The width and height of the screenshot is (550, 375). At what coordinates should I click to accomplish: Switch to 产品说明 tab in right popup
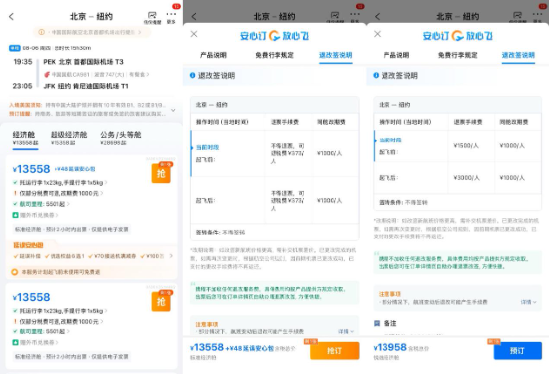[x=396, y=55]
